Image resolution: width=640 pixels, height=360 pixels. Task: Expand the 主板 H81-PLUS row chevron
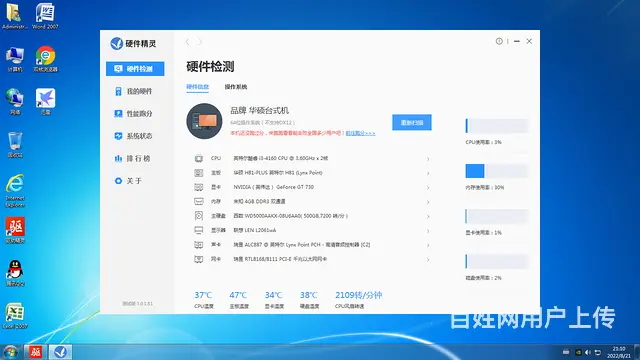(428, 173)
